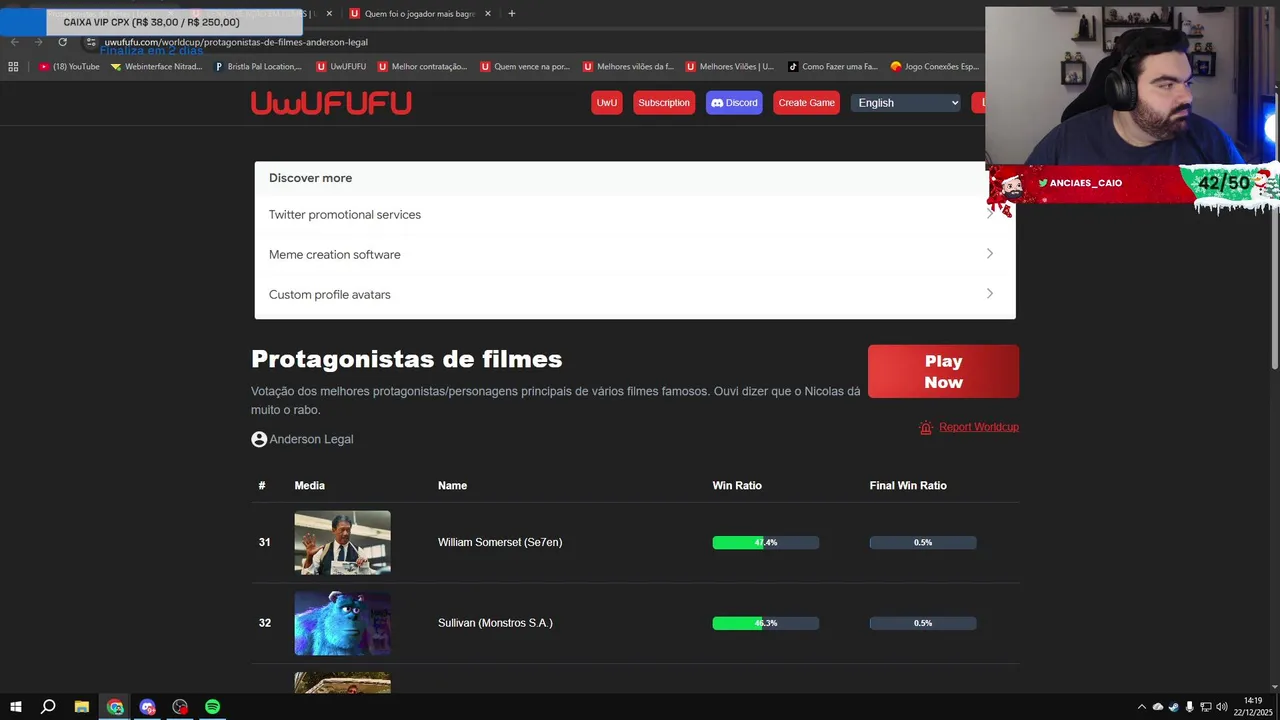The image size is (1280, 720).
Task: Open the Windows Start menu
Action: point(15,707)
